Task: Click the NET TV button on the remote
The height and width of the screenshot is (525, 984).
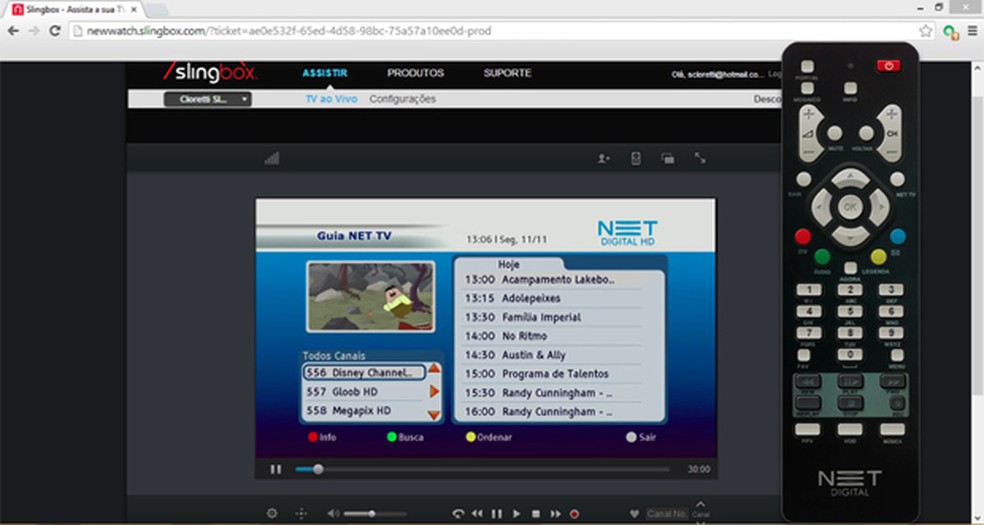Action: tap(897, 179)
